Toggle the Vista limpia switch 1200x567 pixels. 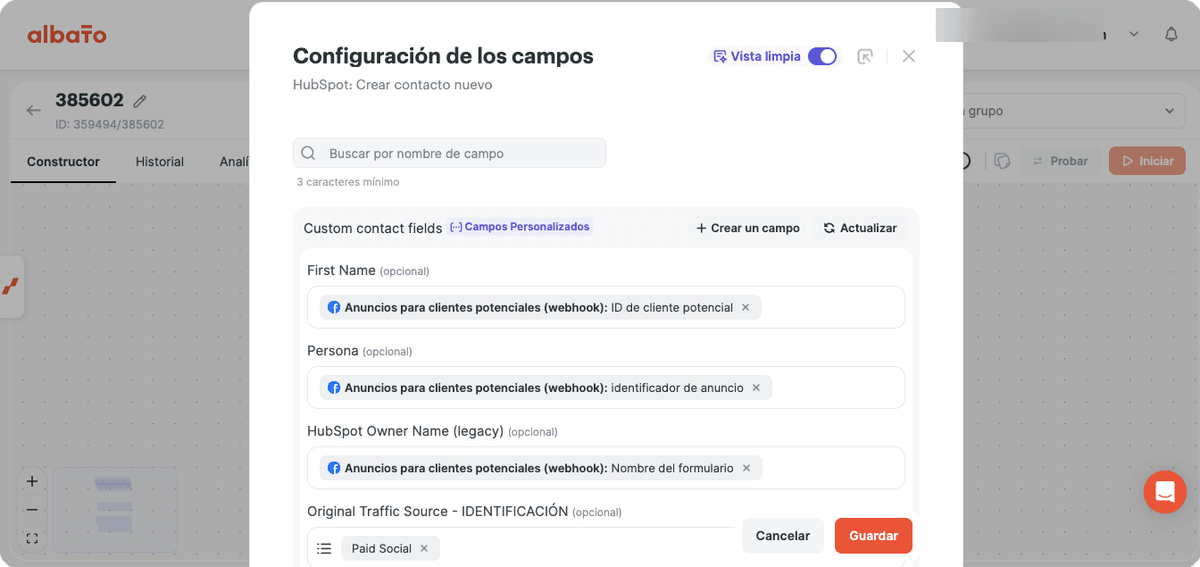tap(822, 56)
